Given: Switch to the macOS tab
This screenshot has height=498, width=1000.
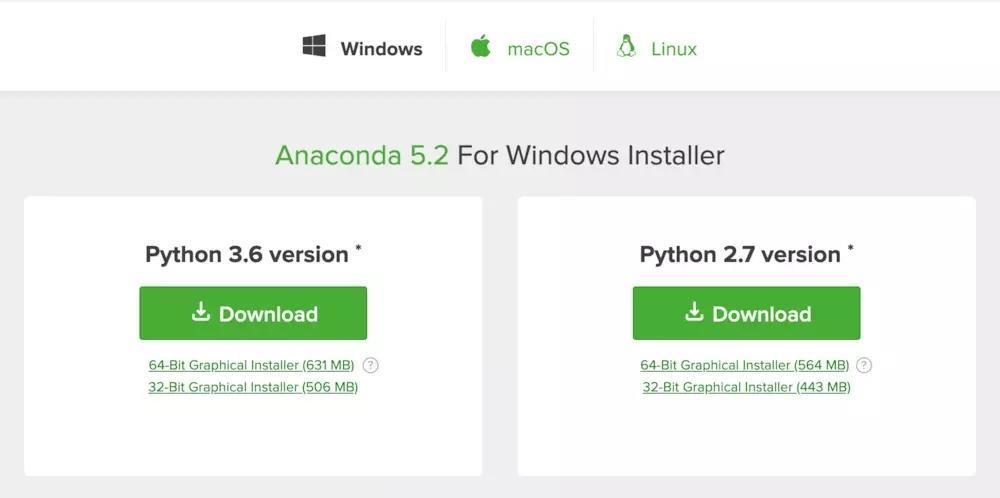Looking at the screenshot, I should tap(538, 48).
